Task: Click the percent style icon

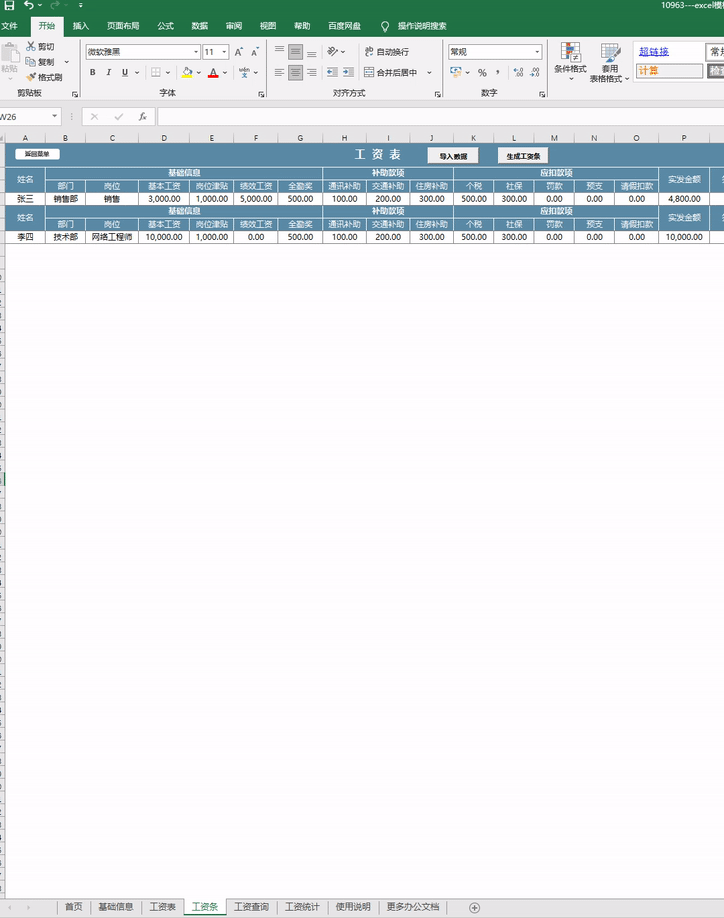Action: coord(482,73)
